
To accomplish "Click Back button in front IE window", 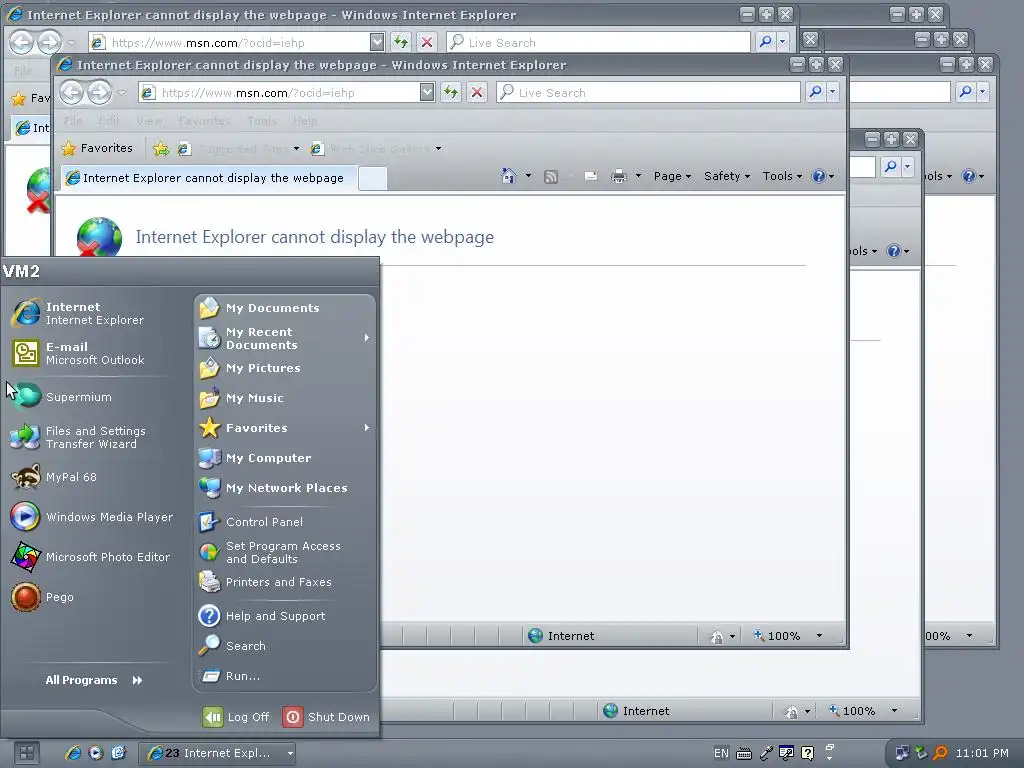I will click(72, 93).
